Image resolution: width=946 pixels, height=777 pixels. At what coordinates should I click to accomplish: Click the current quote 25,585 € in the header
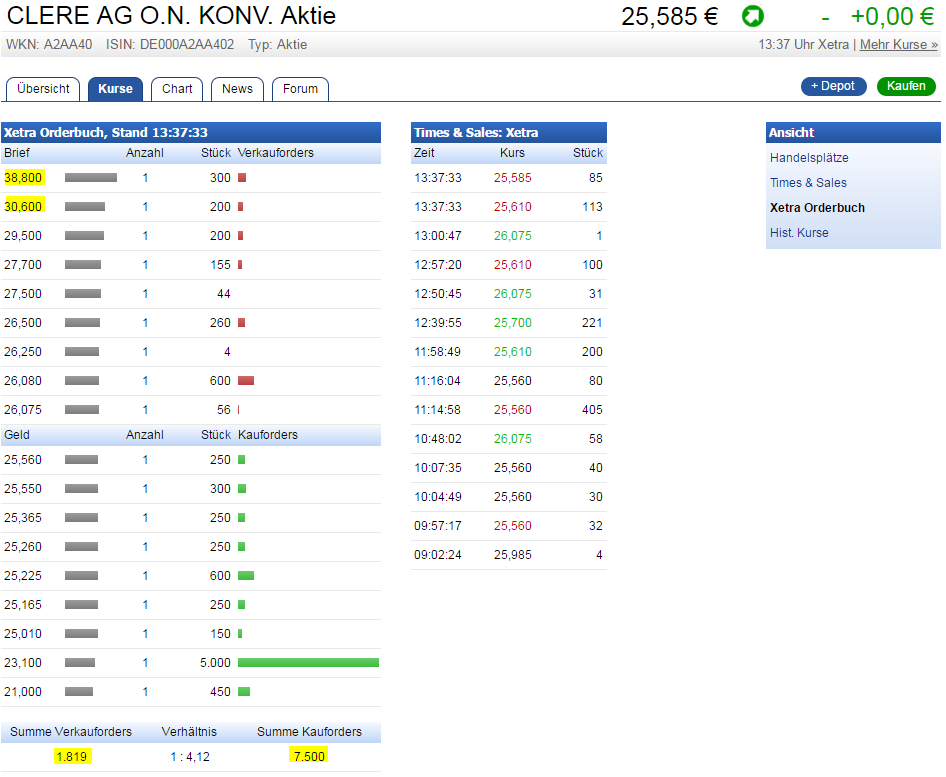point(670,16)
